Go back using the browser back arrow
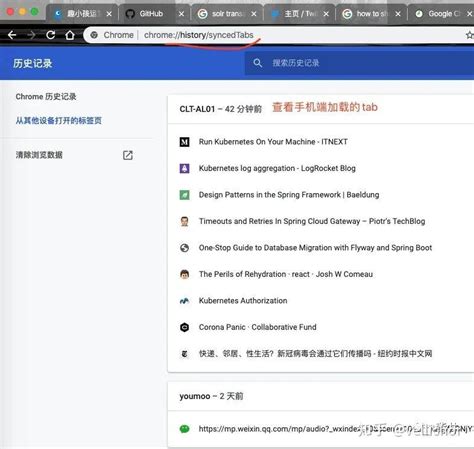474x449 pixels. 12,35
